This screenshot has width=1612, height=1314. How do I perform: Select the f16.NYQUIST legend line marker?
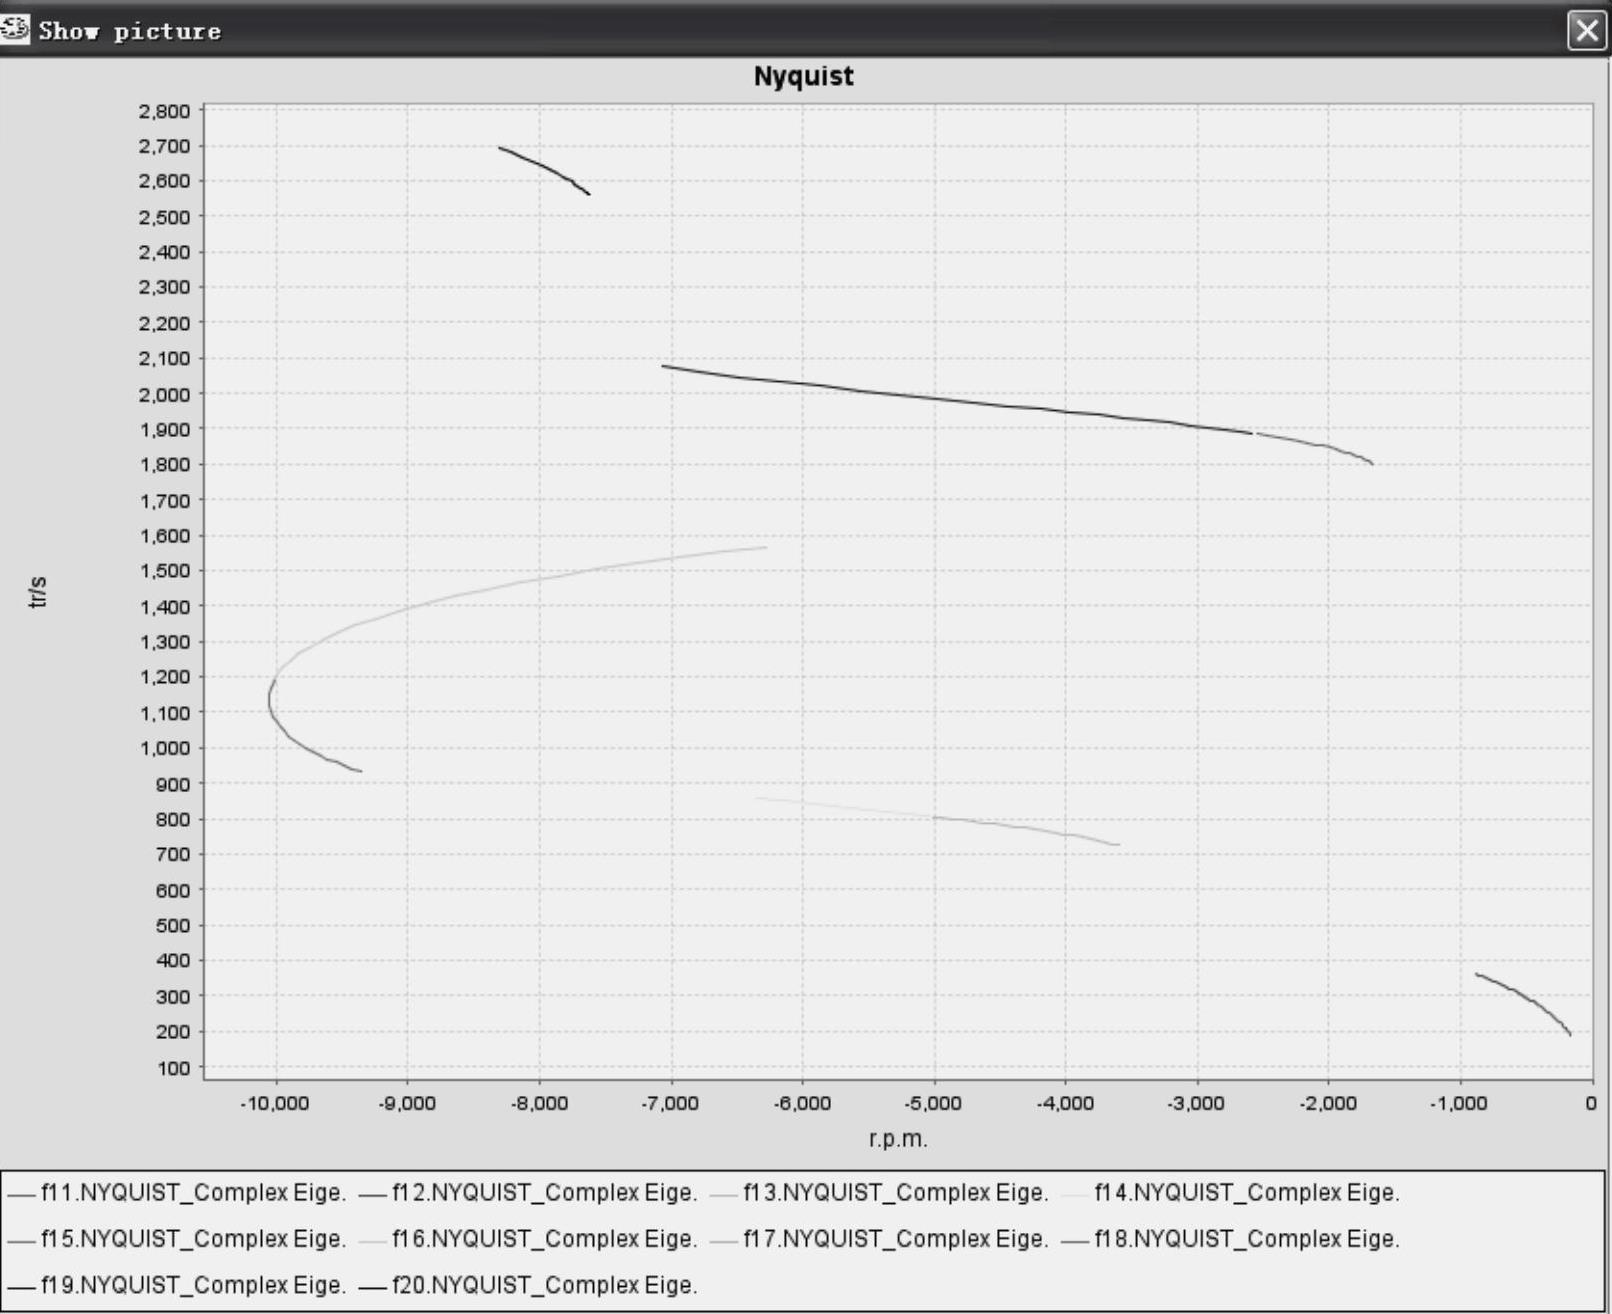(372, 1240)
